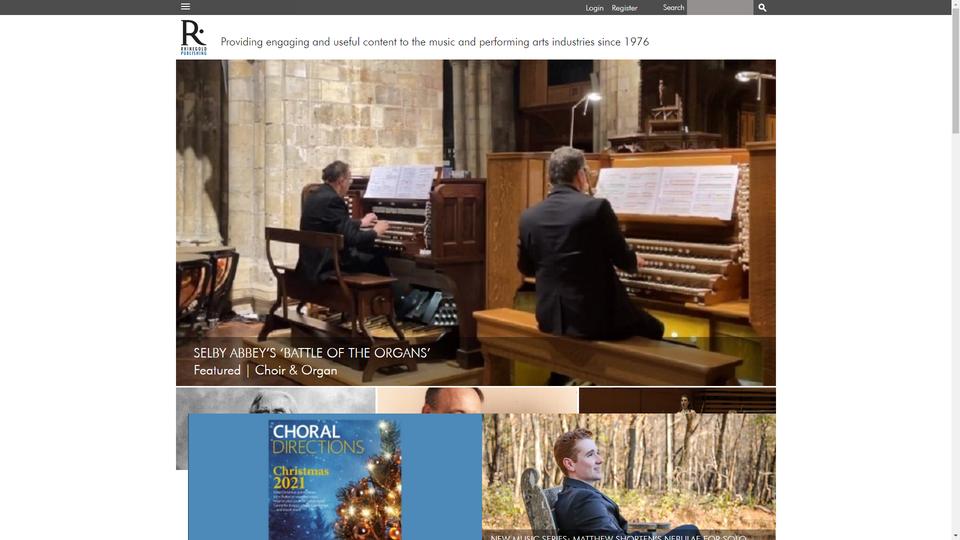This screenshot has height=540, width=960.
Task: Open the Selby Abbey's 'Battle of the Organs' headline
Action: point(312,353)
